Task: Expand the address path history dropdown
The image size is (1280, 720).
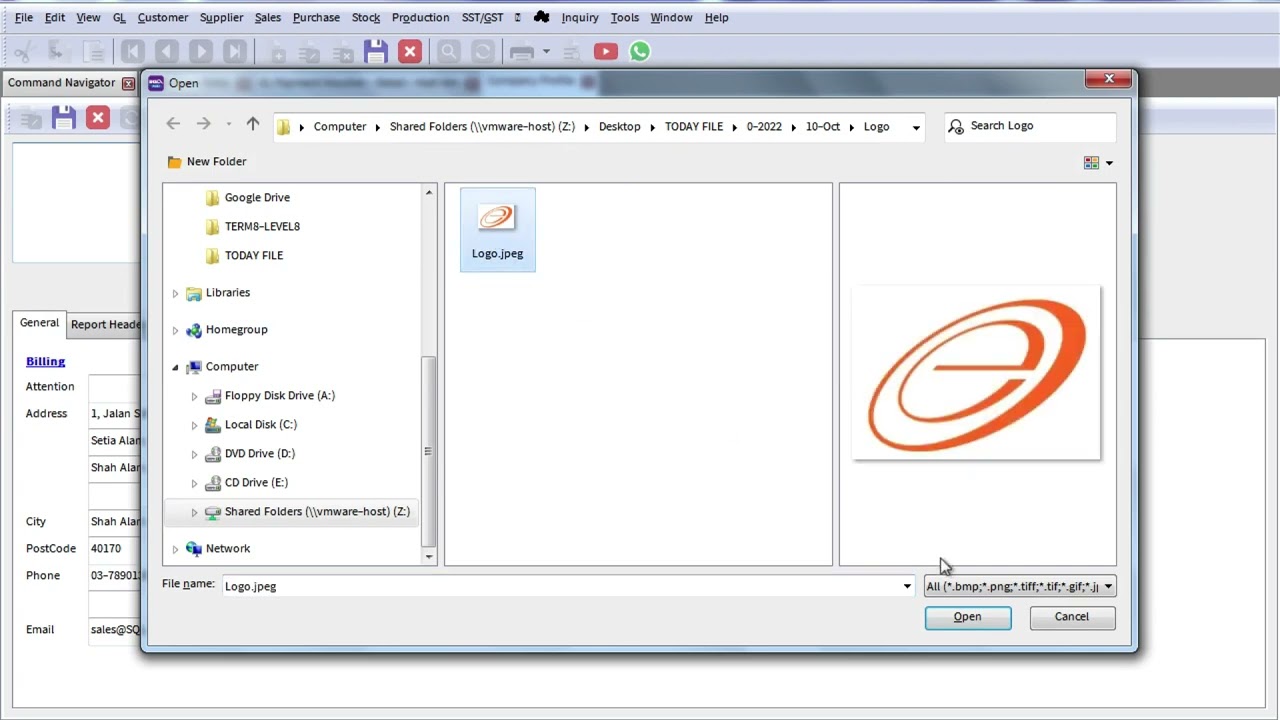Action: click(916, 127)
